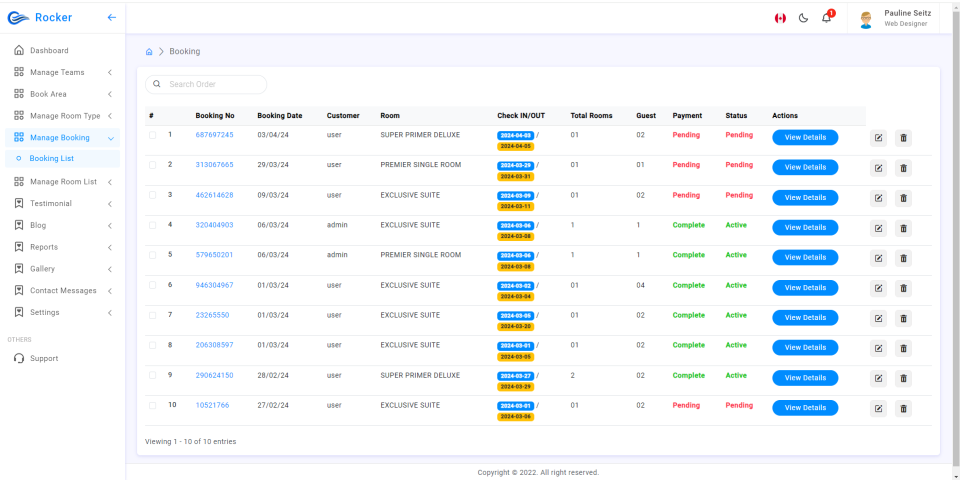The image size is (960, 480).
Task: Expand the Manage Teams menu
Action: pyautogui.click(x=62, y=72)
